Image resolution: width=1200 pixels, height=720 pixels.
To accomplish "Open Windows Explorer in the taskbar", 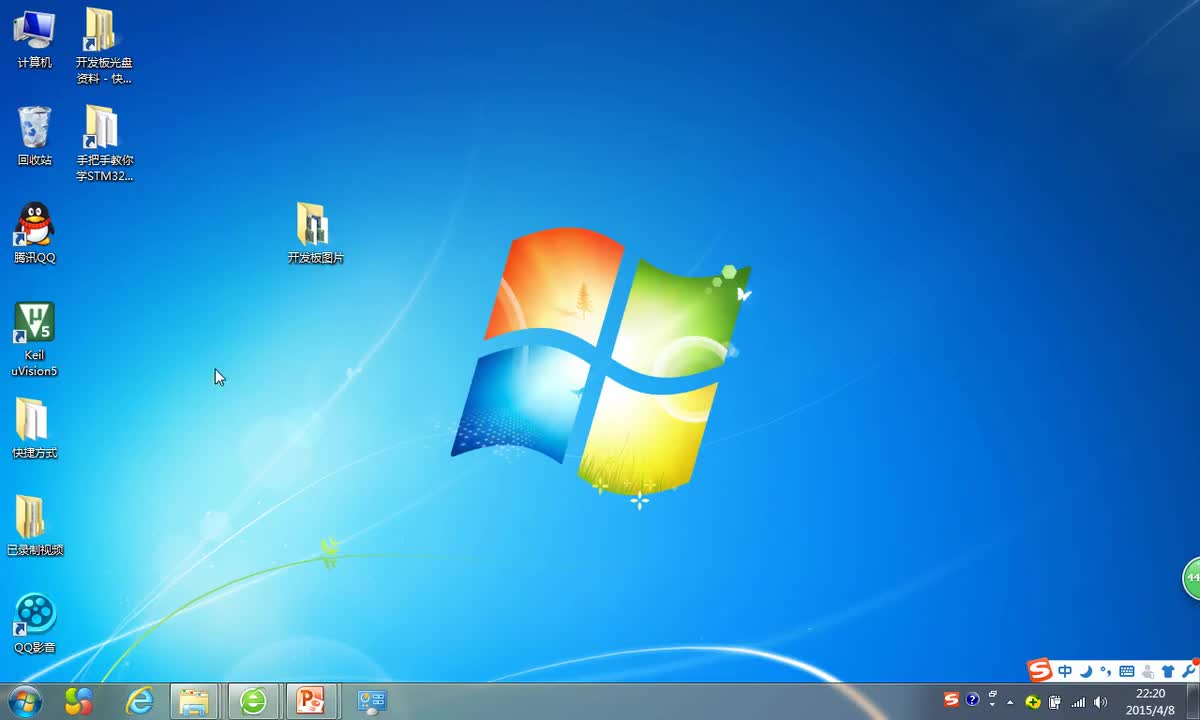I will coord(194,701).
